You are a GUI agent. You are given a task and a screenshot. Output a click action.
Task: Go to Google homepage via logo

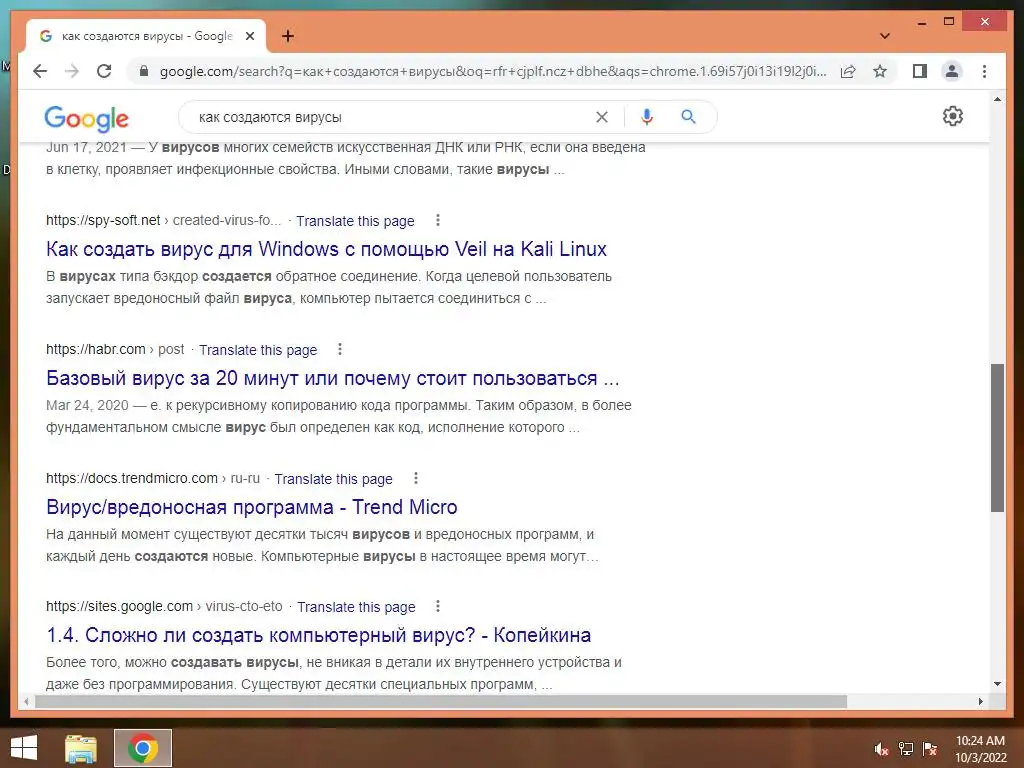(86, 119)
